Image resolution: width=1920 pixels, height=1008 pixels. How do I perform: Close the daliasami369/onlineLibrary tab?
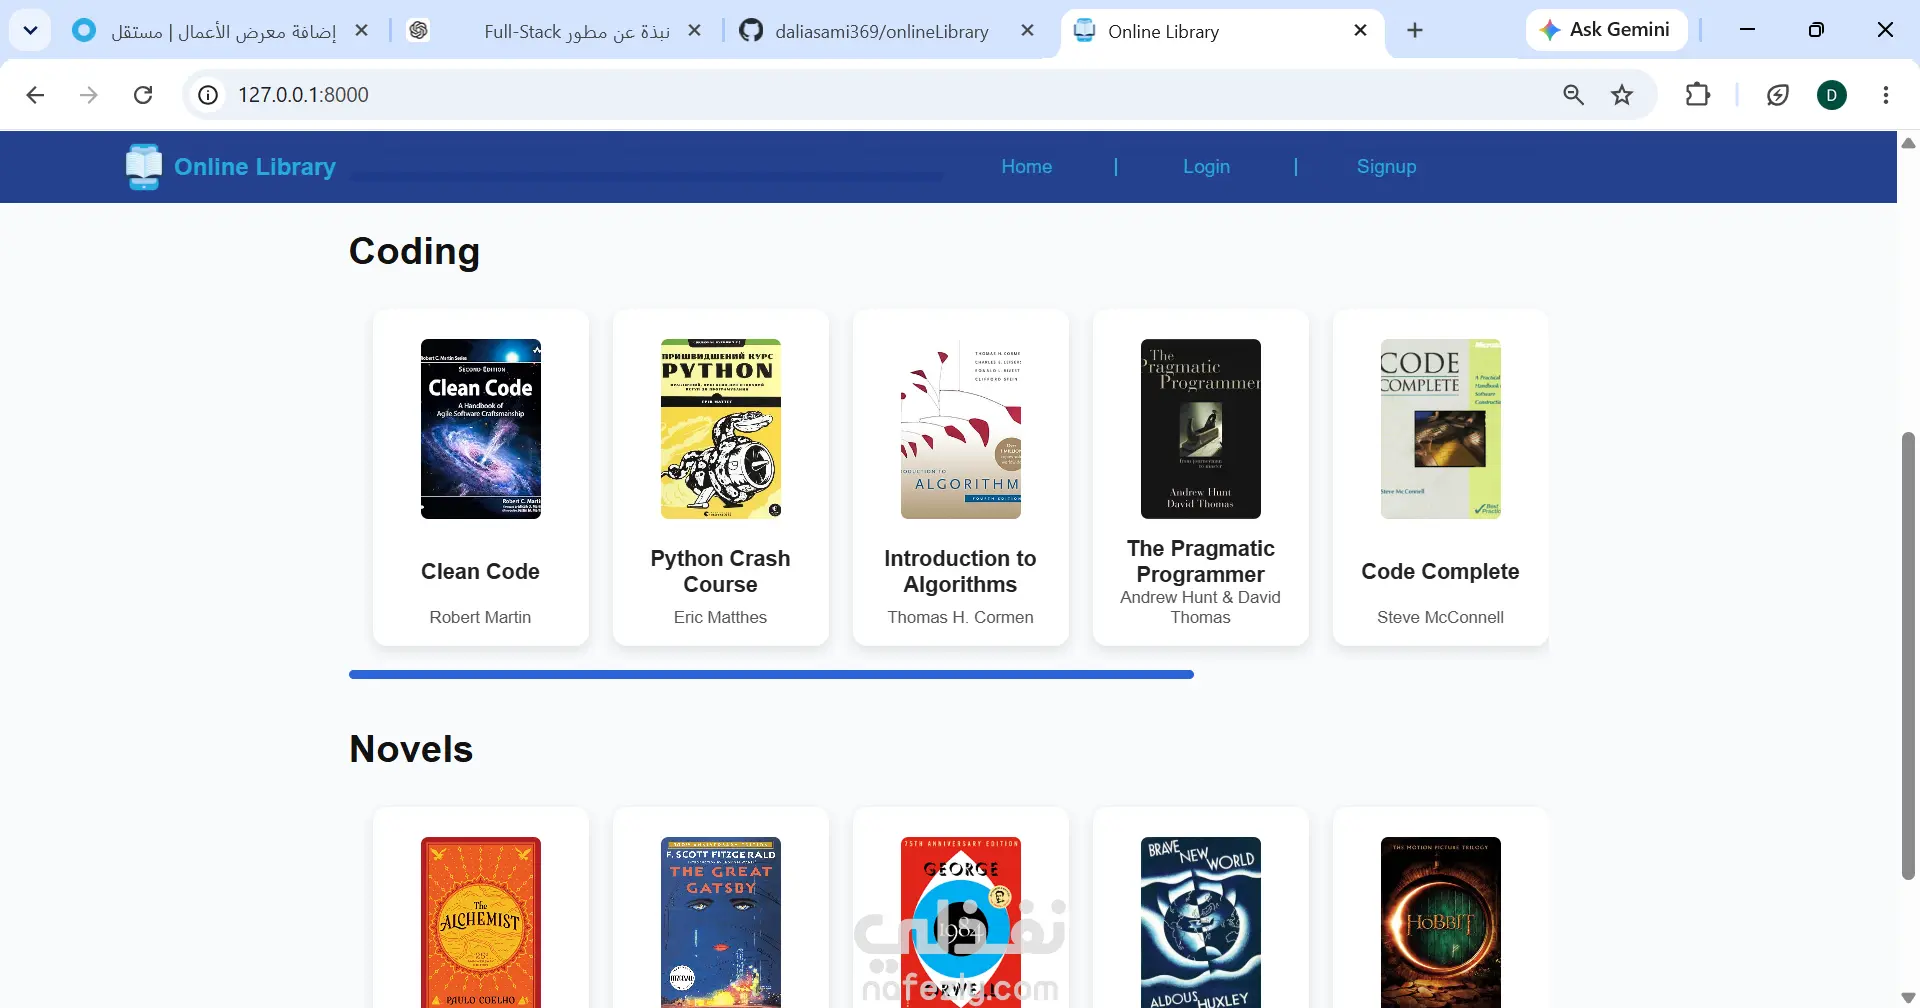pos(1027,31)
